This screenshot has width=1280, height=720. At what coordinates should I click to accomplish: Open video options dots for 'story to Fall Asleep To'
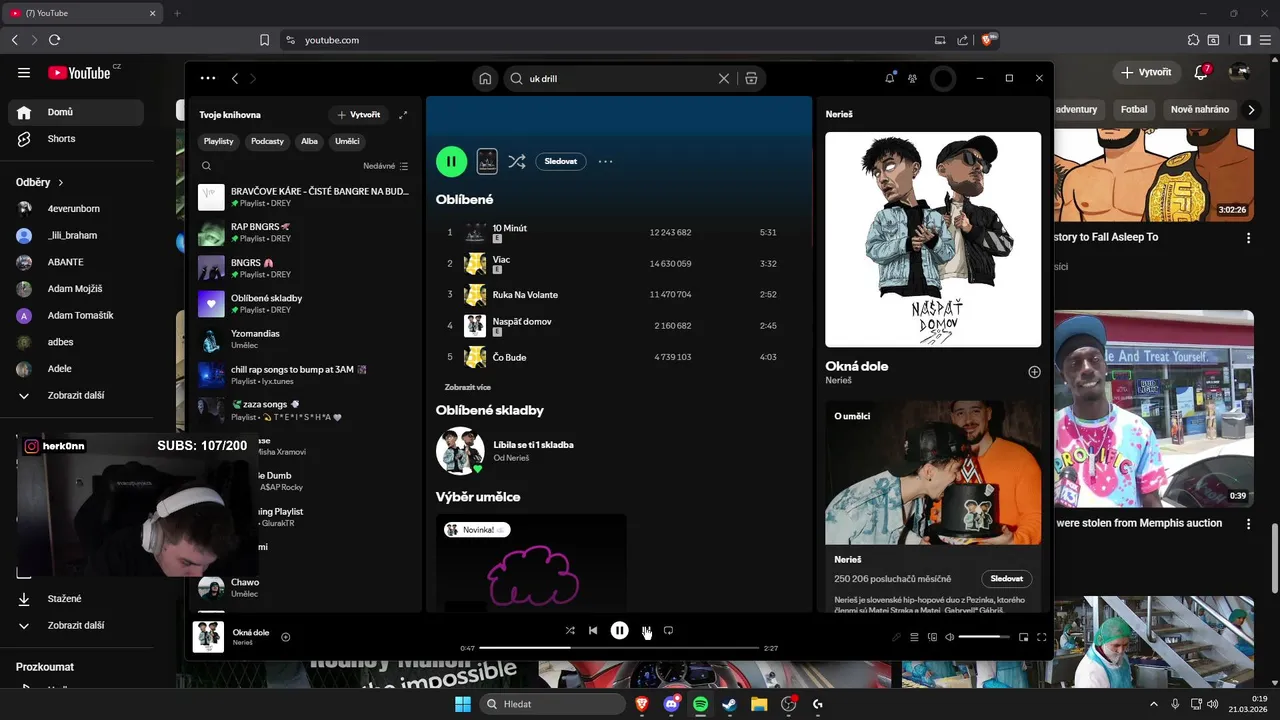(x=1248, y=238)
